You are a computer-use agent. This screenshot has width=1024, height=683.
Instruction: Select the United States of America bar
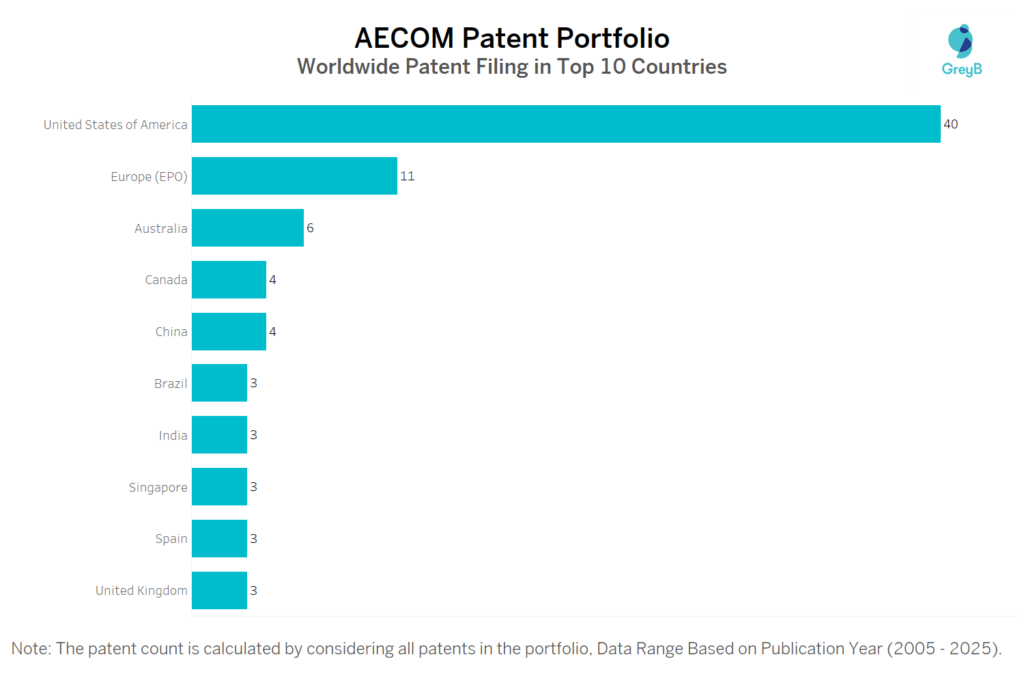[565, 124]
